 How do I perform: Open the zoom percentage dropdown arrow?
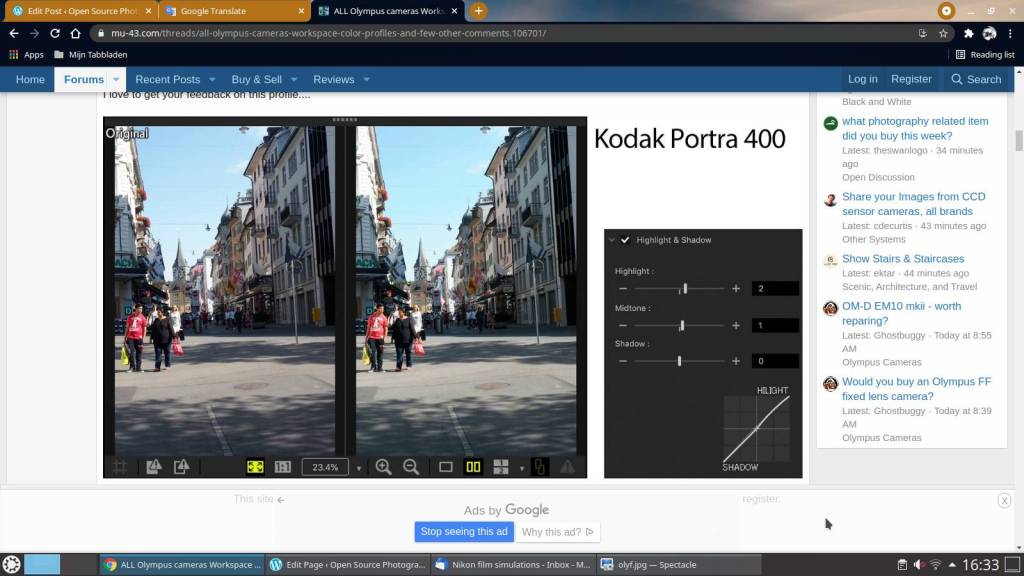click(359, 468)
